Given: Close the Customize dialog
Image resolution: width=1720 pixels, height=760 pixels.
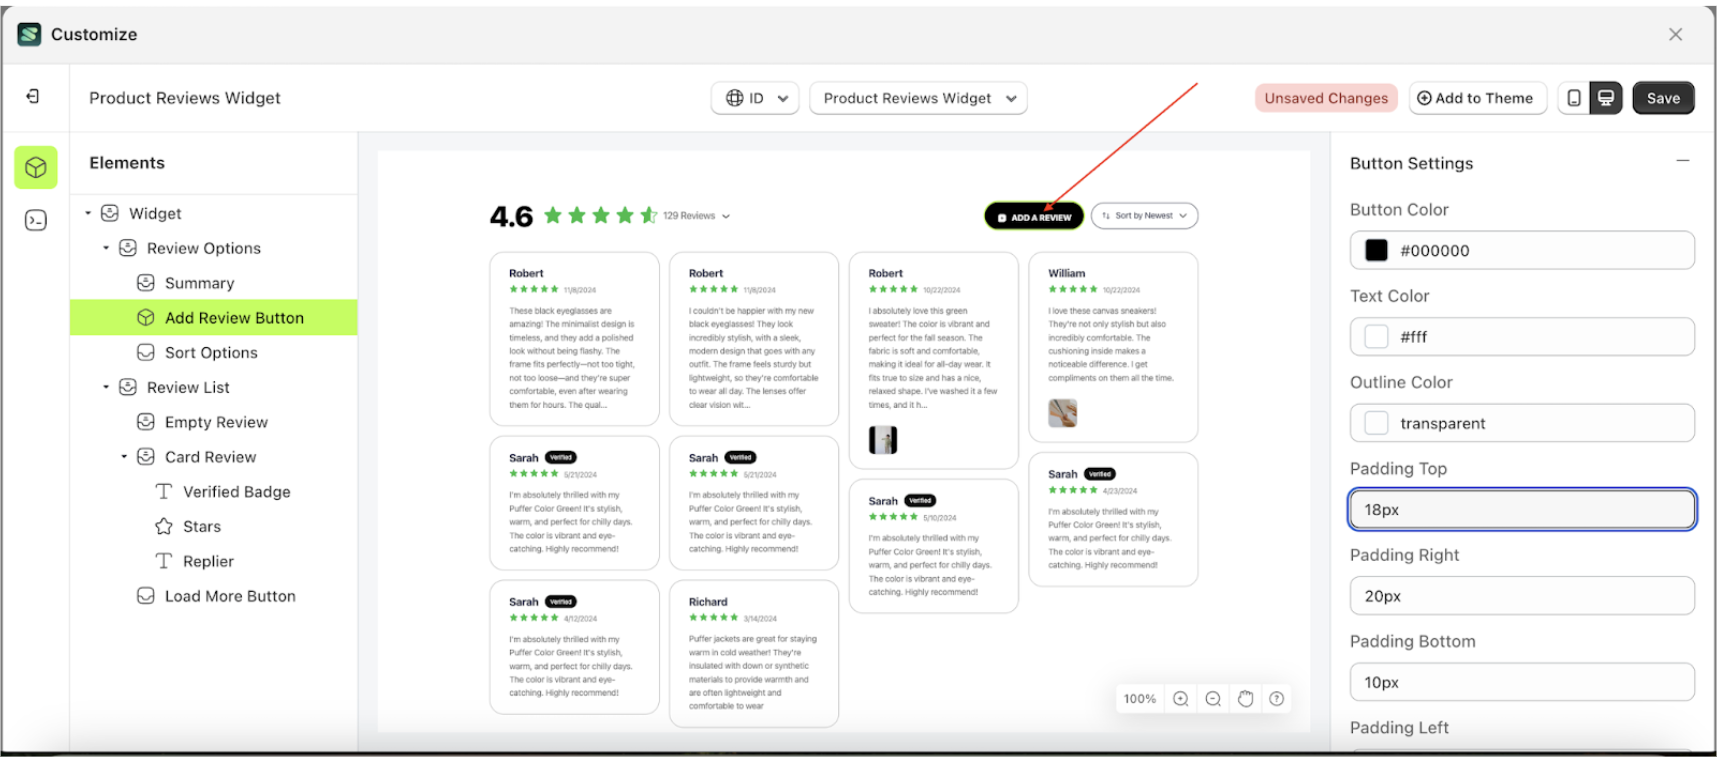Looking at the screenshot, I should pyautogui.click(x=1676, y=34).
